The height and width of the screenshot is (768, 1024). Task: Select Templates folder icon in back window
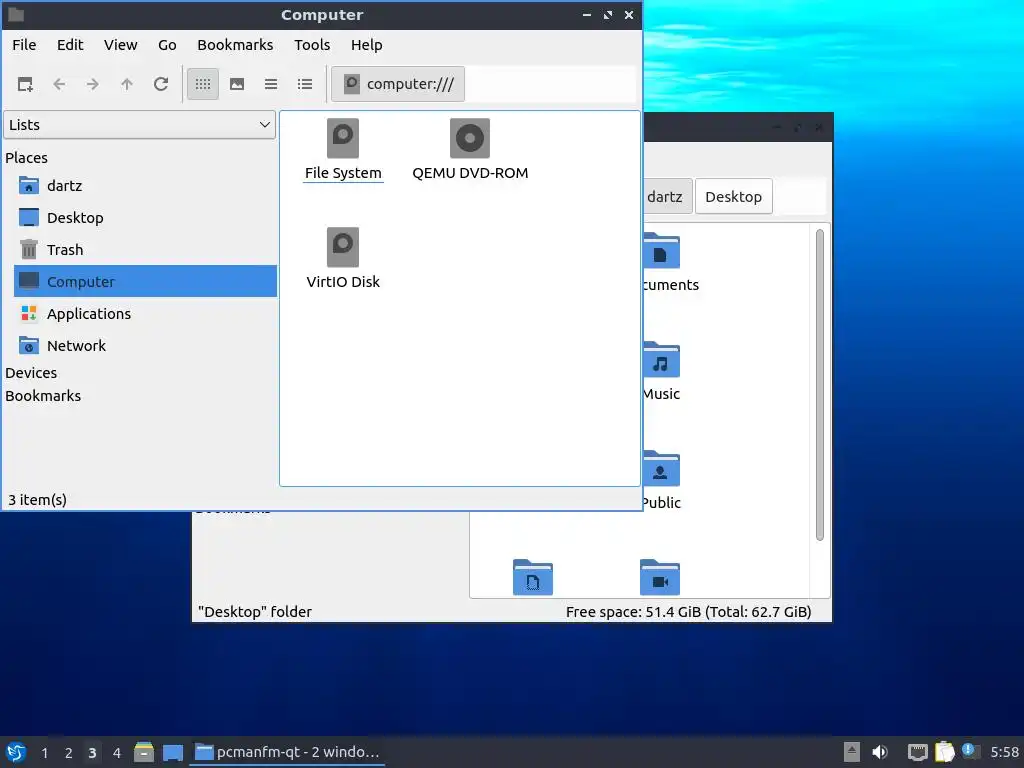(x=533, y=577)
